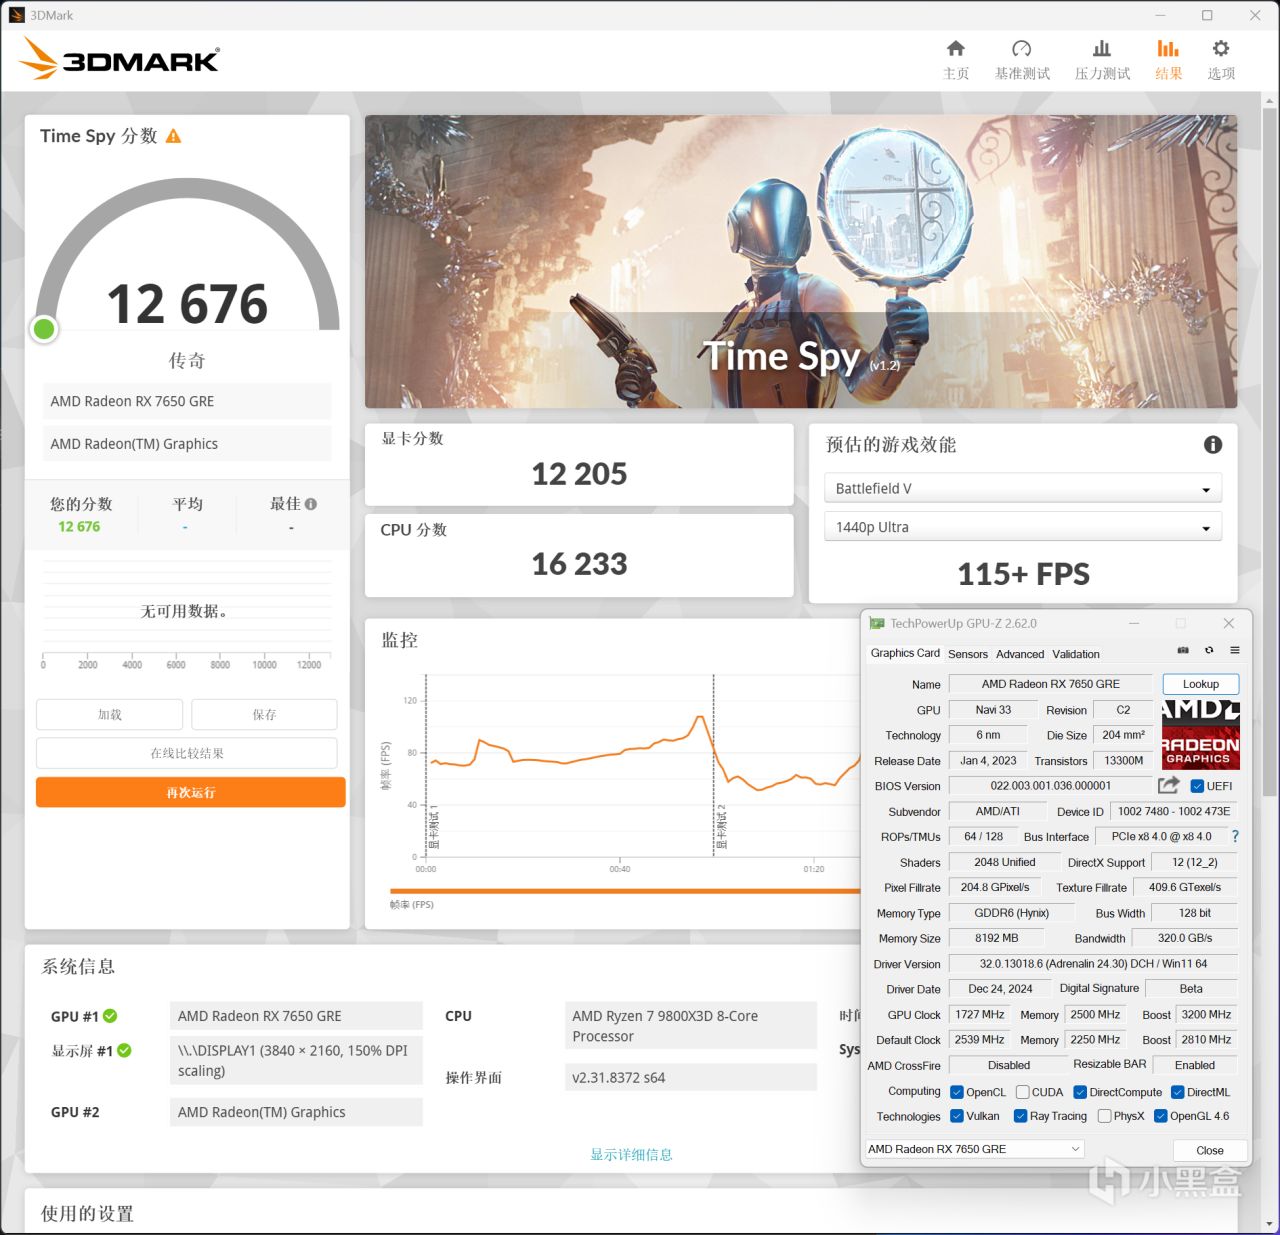
Task: Click the green check icon beside 显示屏 #1
Action: click(125, 1050)
